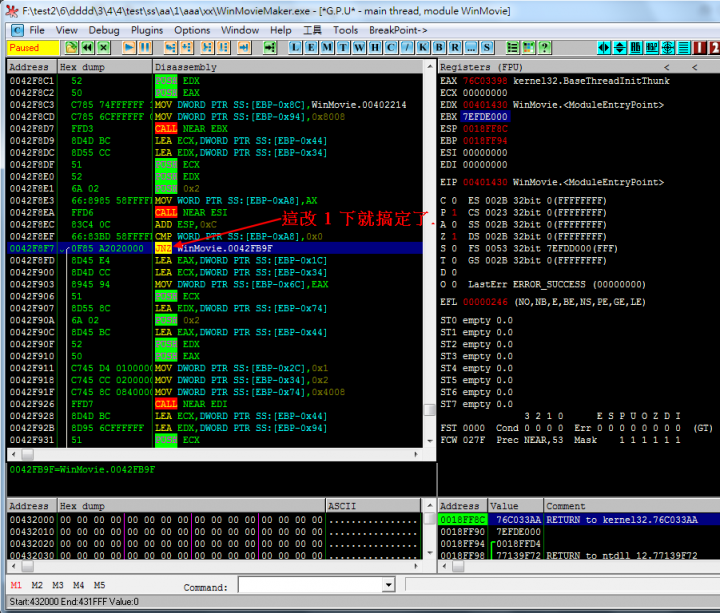Open the View menu

click(x=67, y=30)
